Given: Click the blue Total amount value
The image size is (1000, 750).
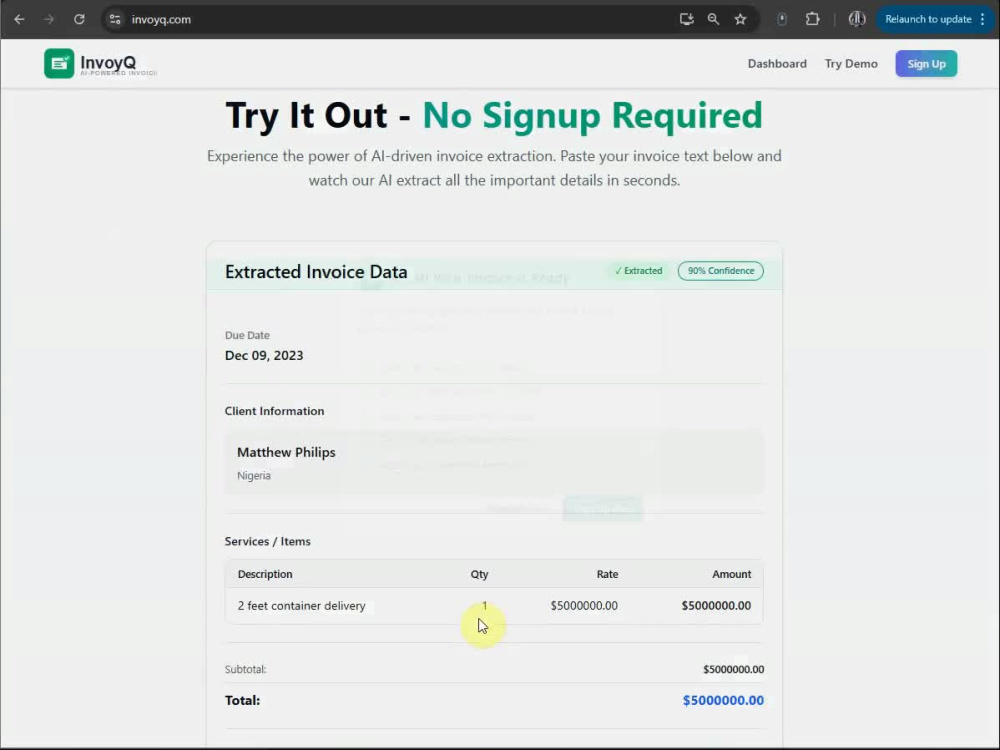Looking at the screenshot, I should [x=723, y=700].
